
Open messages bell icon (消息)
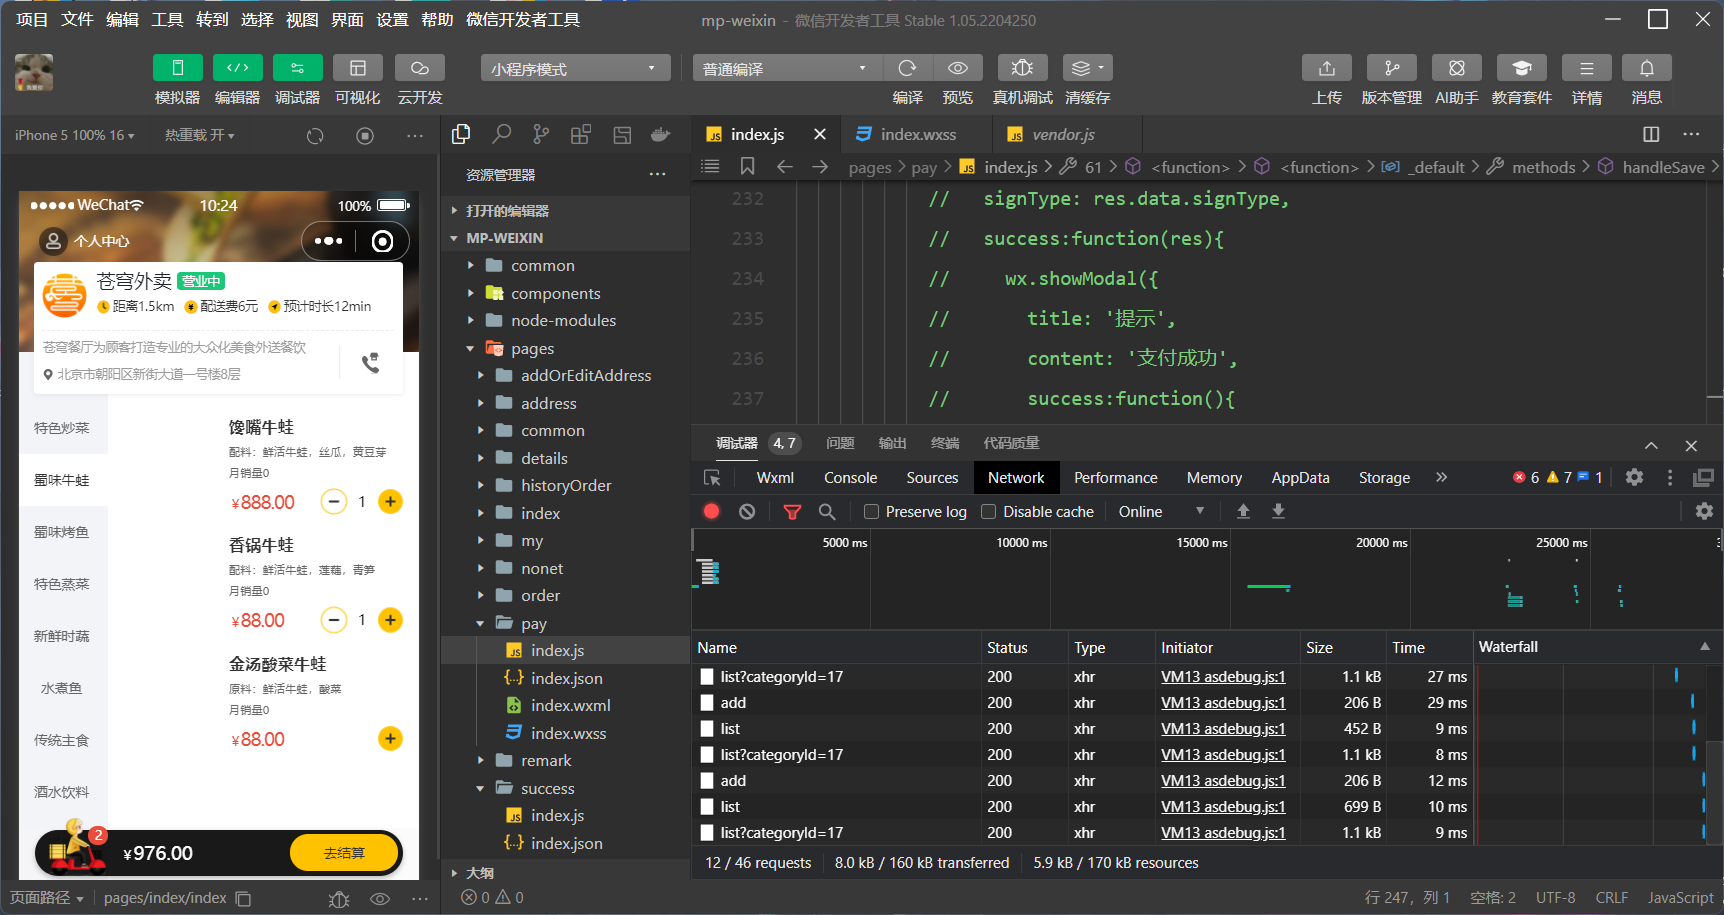pos(1647,68)
